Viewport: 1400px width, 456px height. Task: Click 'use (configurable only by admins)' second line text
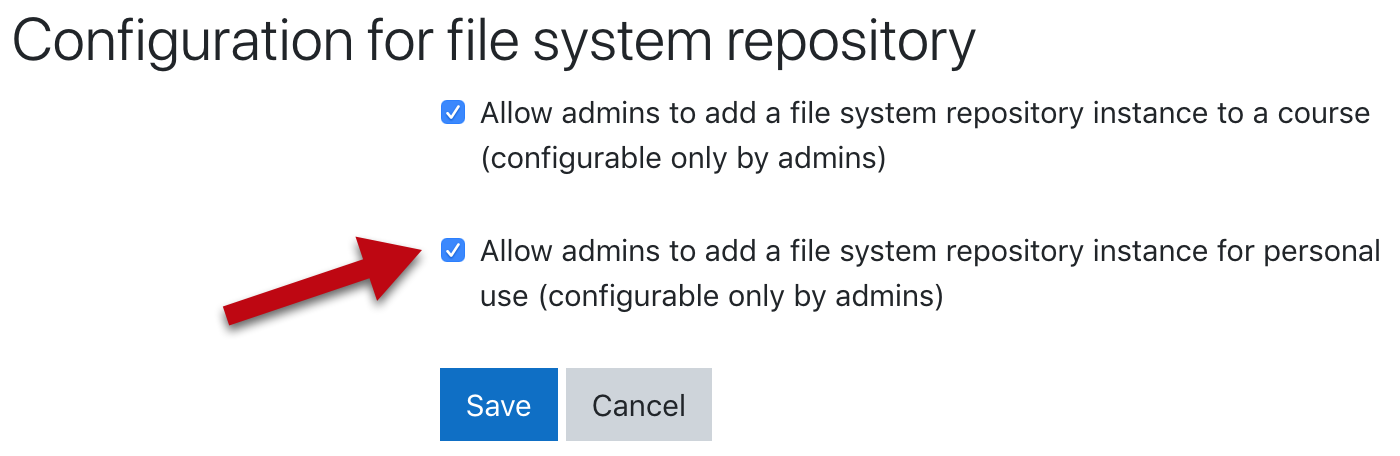click(711, 297)
